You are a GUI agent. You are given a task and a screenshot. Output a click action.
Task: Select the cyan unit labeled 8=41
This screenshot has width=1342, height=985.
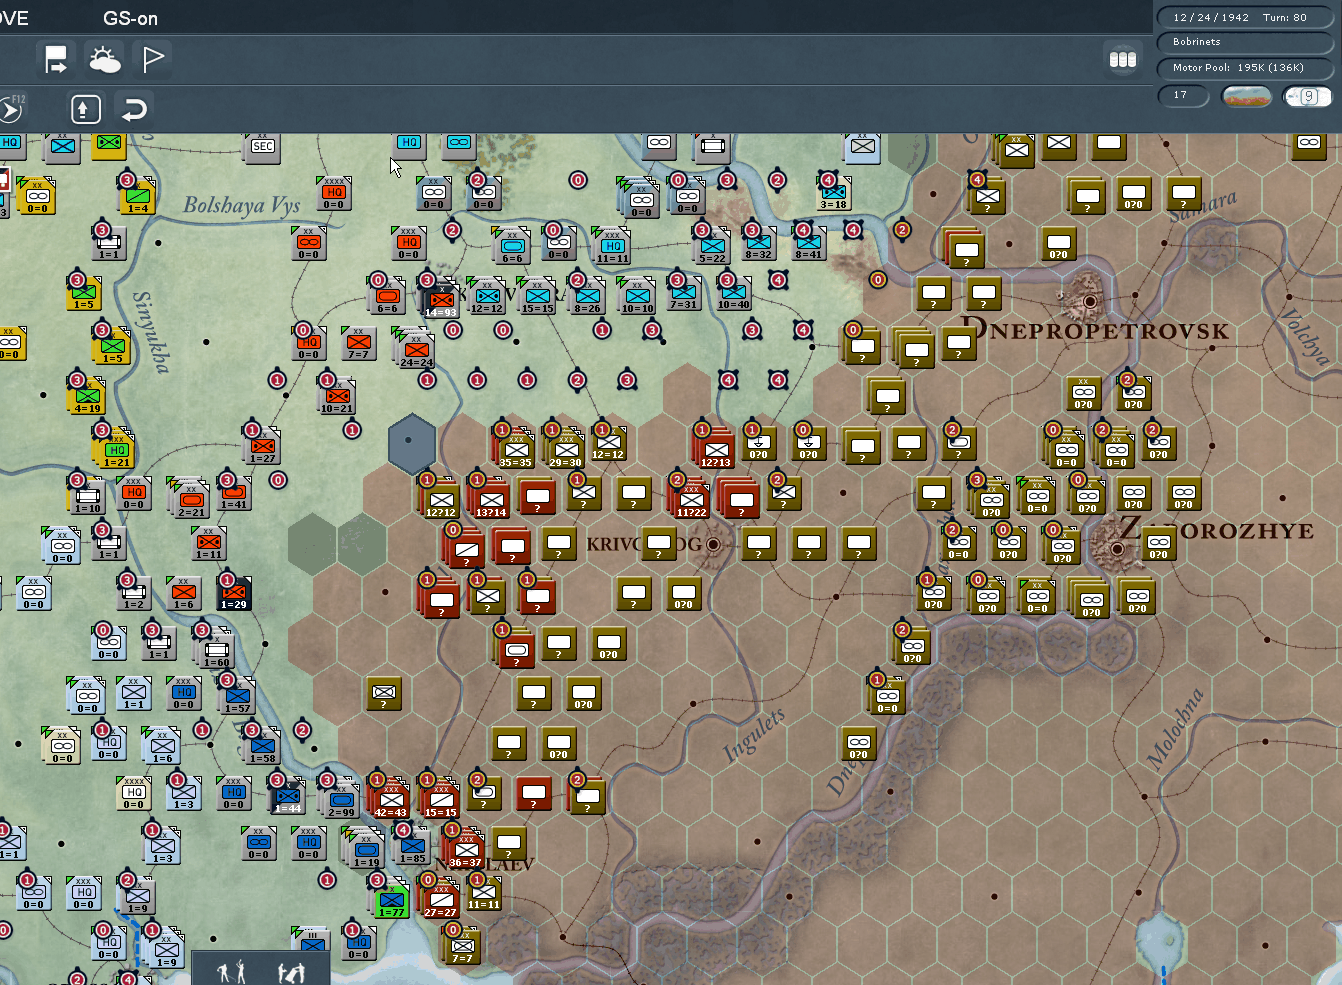(808, 243)
